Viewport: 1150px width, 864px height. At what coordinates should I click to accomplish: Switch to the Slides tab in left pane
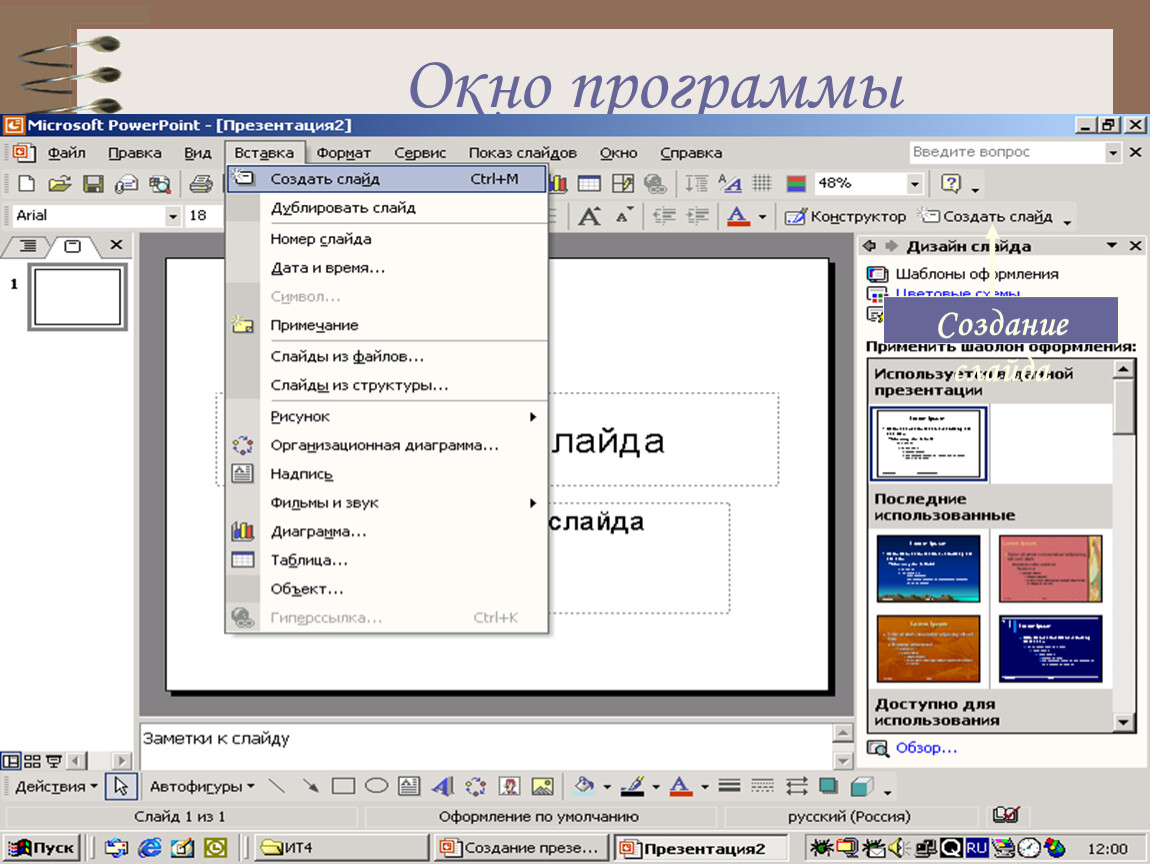pos(73,246)
